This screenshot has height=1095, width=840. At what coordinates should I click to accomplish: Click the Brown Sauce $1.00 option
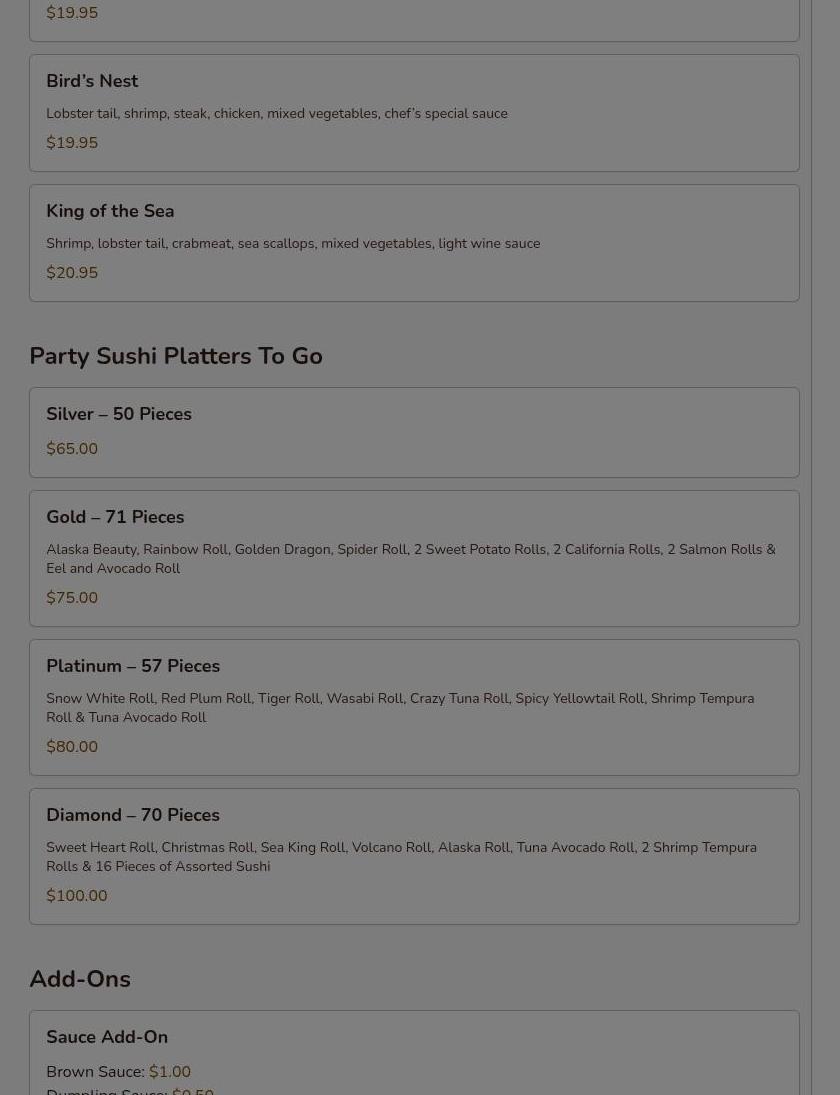[118, 1072]
